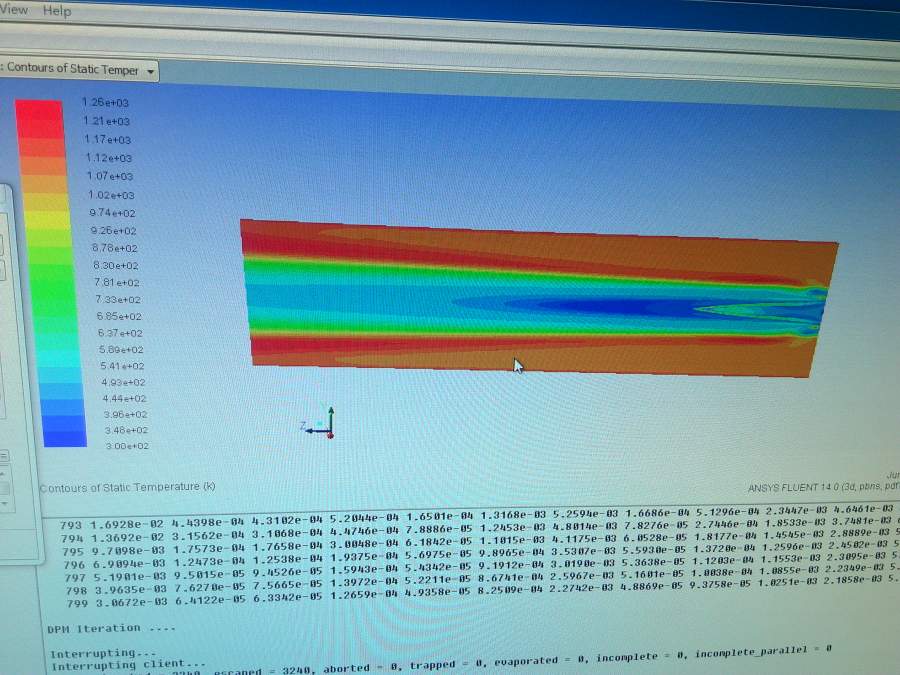Click the color legend bar
The height and width of the screenshot is (675, 900).
[x=51, y=273]
